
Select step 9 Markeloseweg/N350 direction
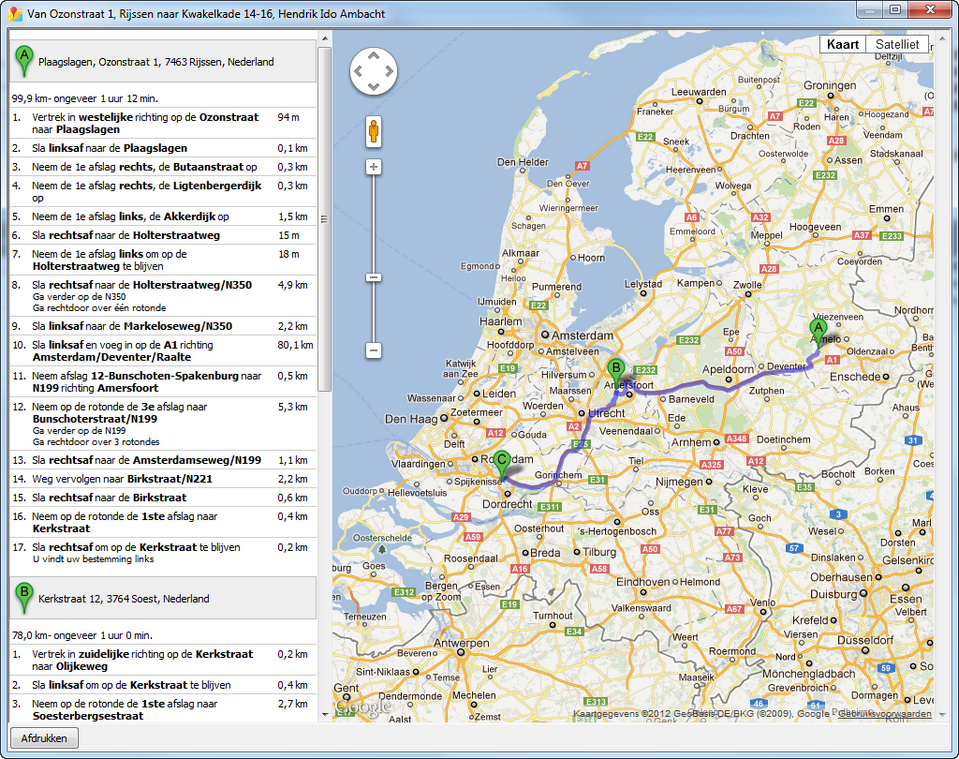[163, 326]
